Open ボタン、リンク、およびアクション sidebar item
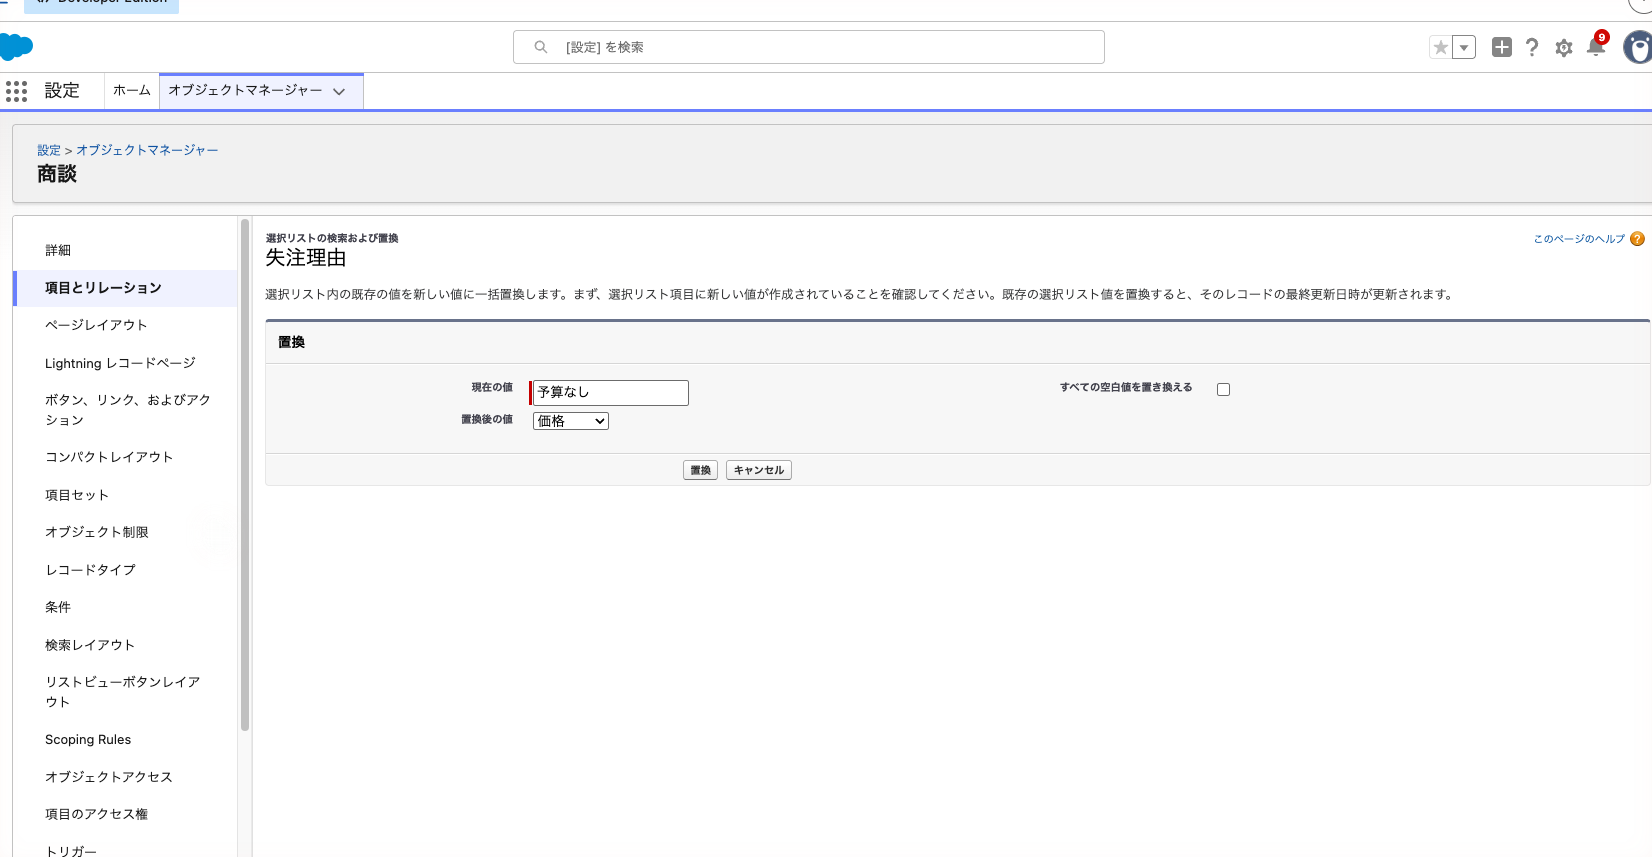This screenshot has height=857, width=1652. 126,410
